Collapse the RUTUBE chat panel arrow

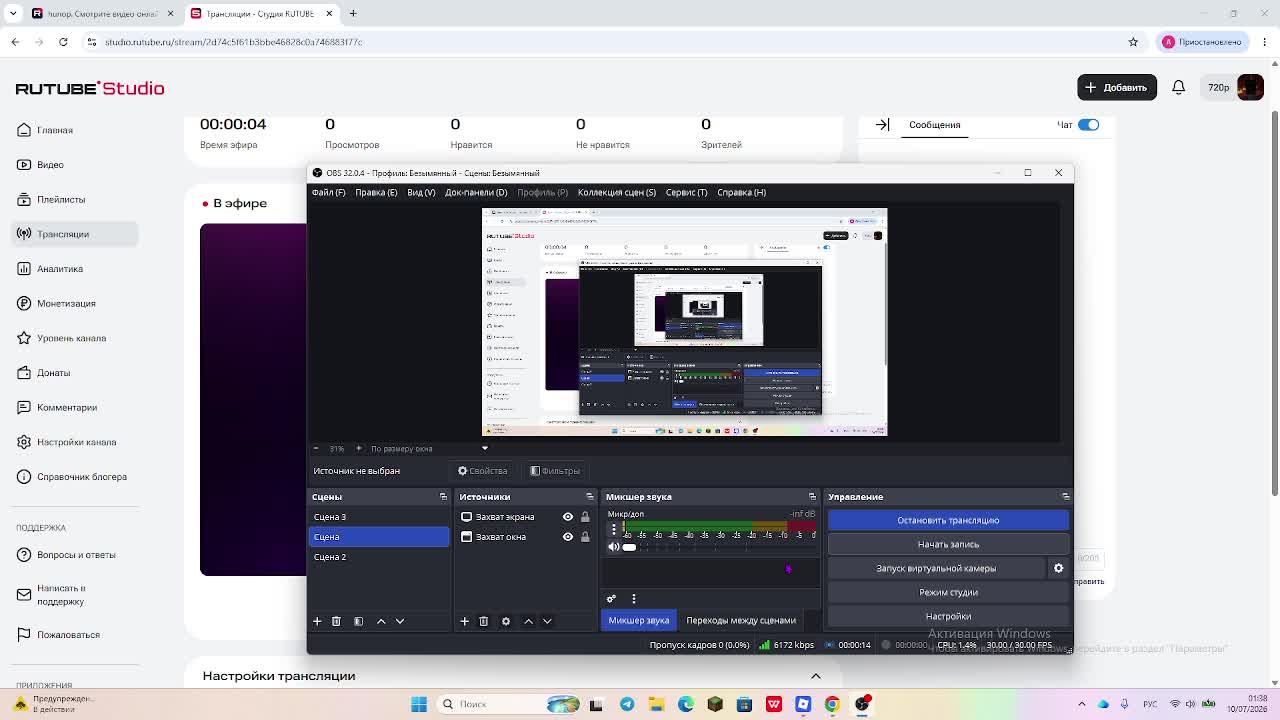coord(882,125)
